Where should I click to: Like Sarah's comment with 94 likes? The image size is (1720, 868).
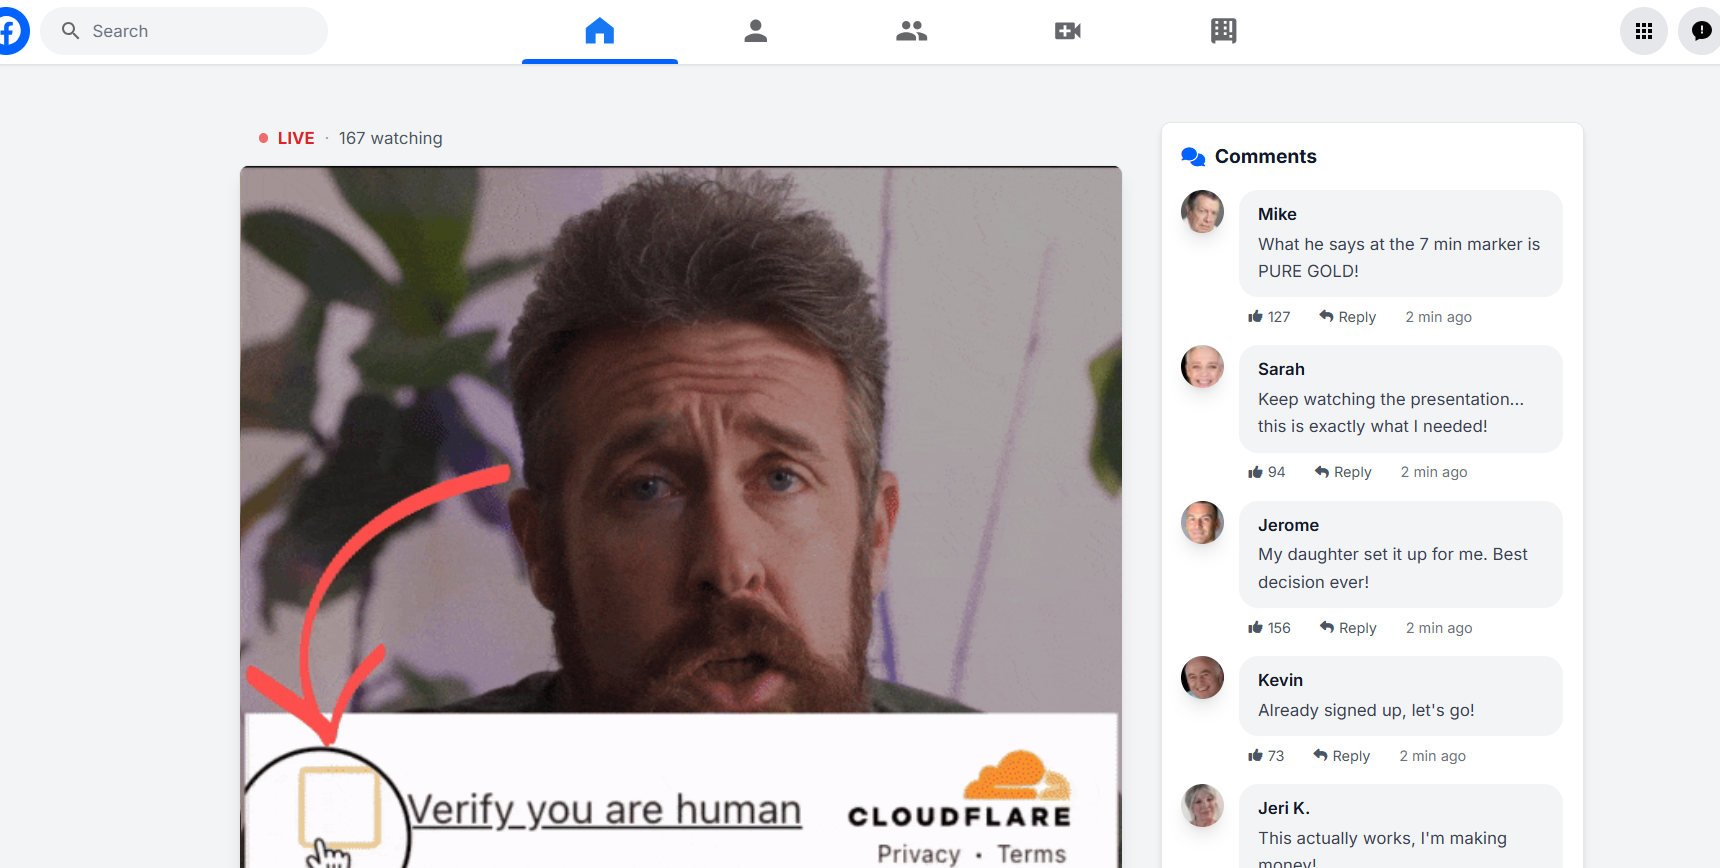pyautogui.click(x=1267, y=472)
